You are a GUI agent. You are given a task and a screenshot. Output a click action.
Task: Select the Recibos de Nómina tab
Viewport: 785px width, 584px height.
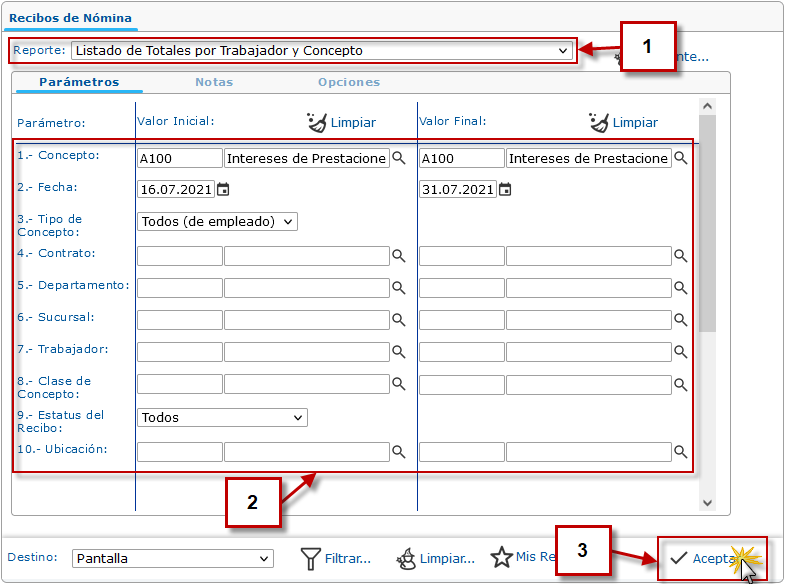[x=71, y=18]
